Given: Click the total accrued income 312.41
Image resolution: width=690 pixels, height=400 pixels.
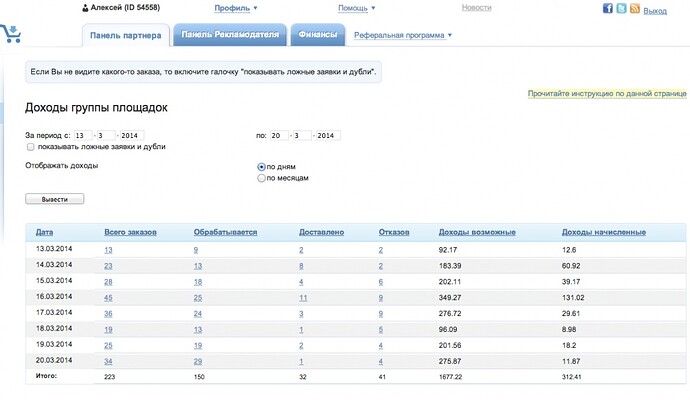Looking at the screenshot, I should tap(571, 377).
